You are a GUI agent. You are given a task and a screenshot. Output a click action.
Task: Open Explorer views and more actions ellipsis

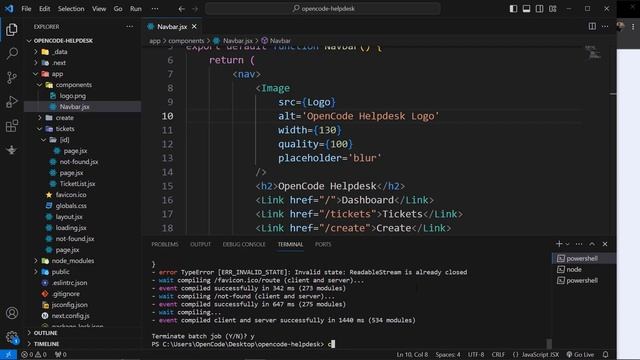[x=129, y=27]
